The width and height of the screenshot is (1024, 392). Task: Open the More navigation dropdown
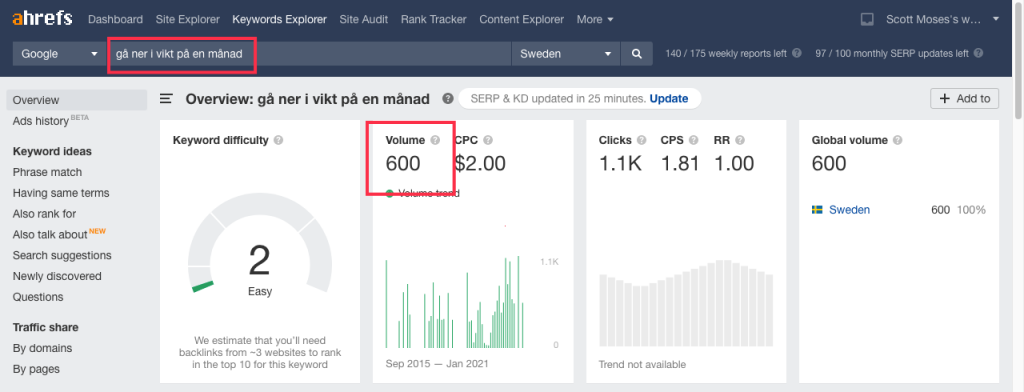(x=594, y=20)
